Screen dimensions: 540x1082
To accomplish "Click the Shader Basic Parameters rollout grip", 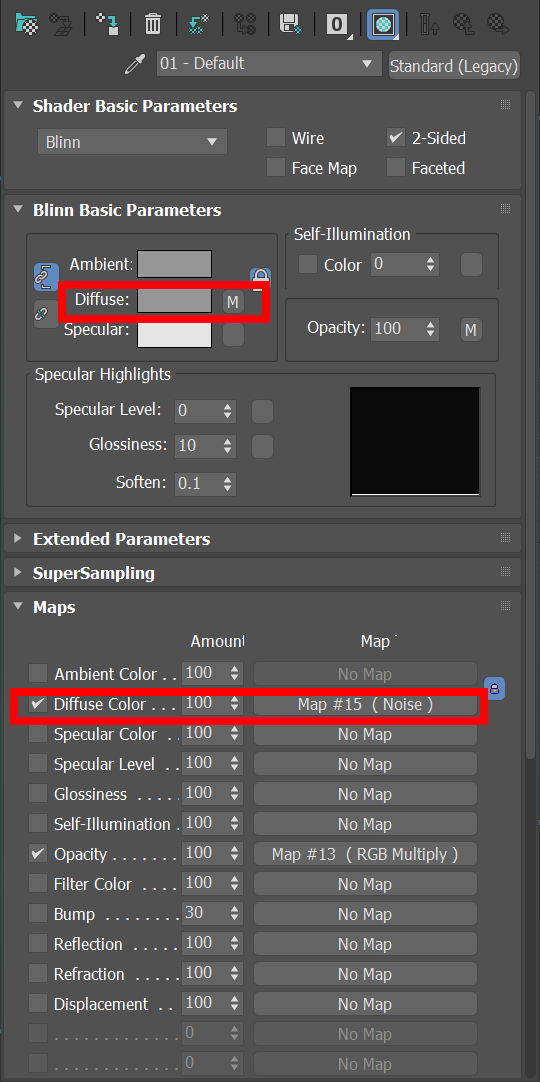I will [506, 105].
